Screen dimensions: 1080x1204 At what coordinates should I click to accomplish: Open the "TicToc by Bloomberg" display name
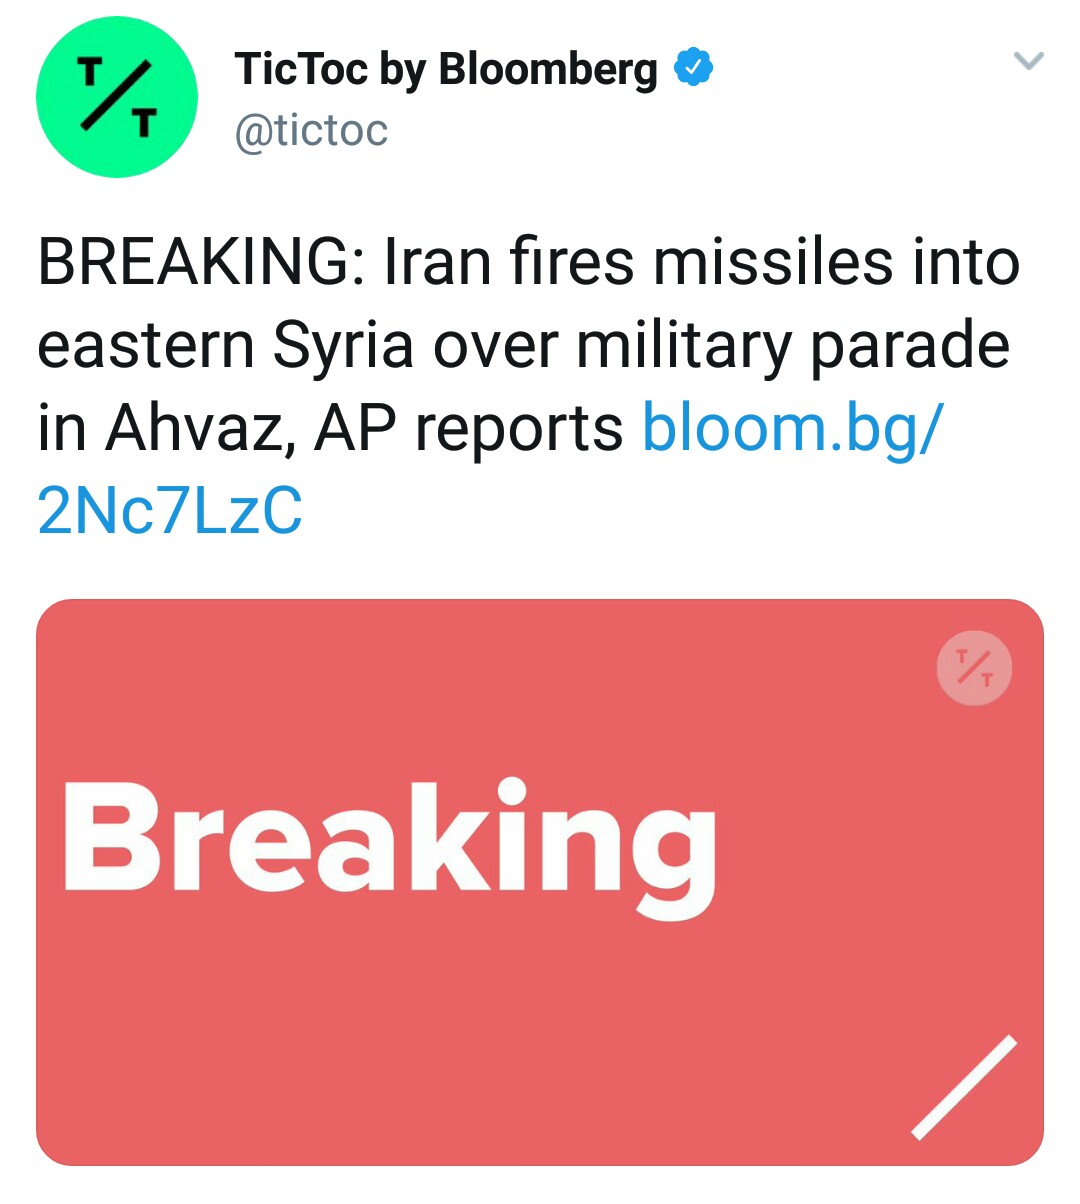[x=446, y=69]
